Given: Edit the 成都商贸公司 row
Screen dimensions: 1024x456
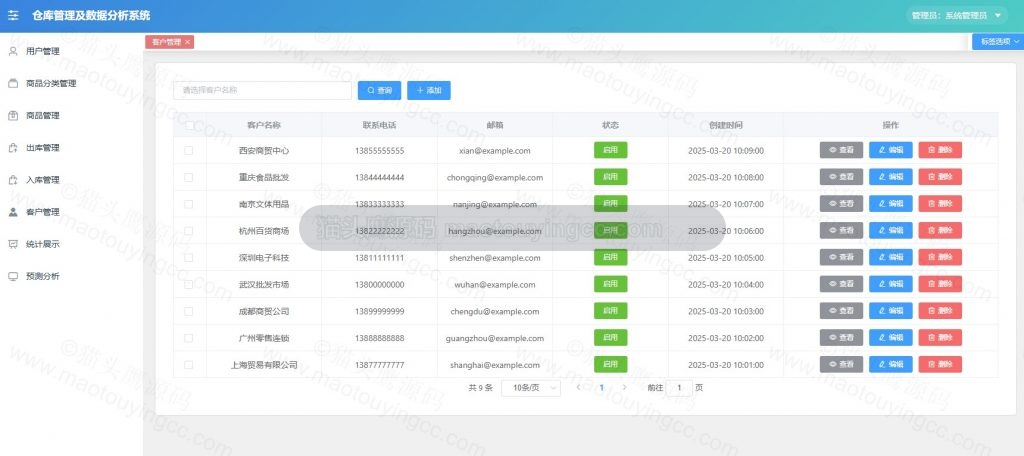Looking at the screenshot, I should pyautogui.click(x=891, y=310).
